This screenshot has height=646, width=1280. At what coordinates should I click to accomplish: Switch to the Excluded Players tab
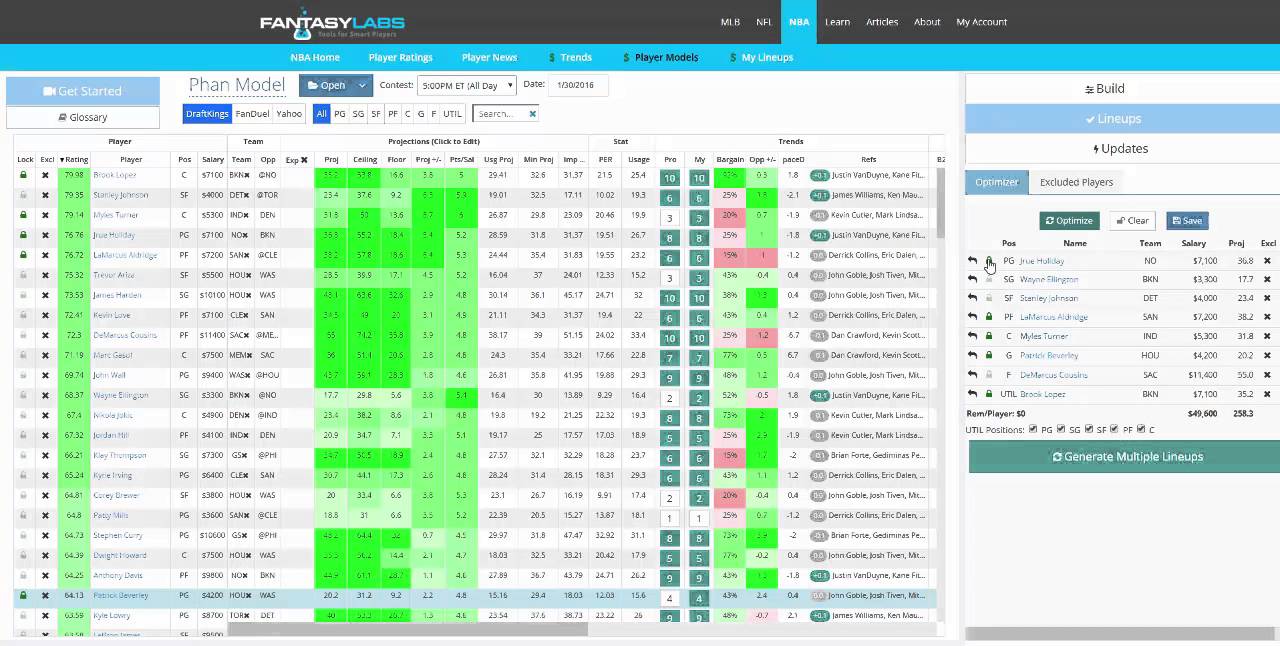click(x=1076, y=182)
